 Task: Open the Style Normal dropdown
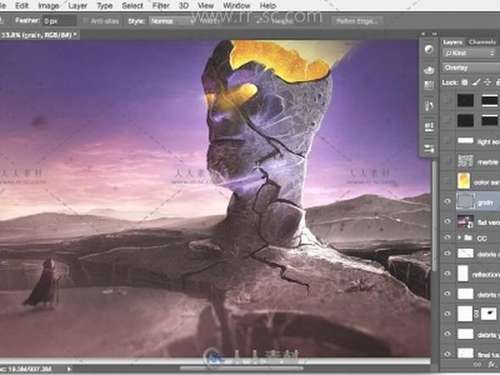click(171, 21)
